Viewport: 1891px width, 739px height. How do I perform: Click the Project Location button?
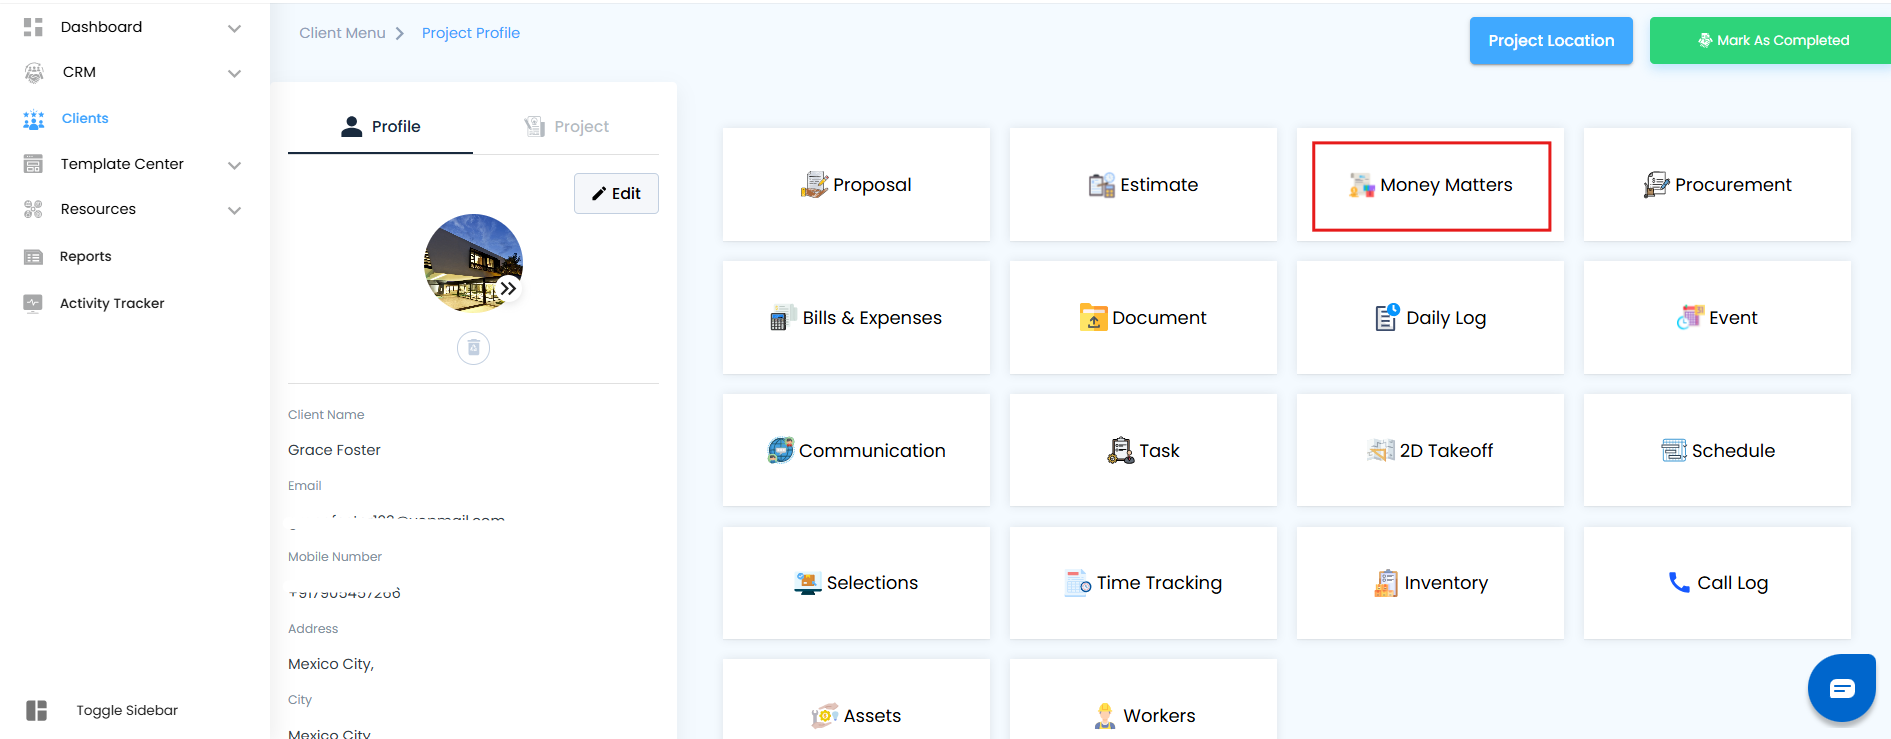pyautogui.click(x=1550, y=41)
